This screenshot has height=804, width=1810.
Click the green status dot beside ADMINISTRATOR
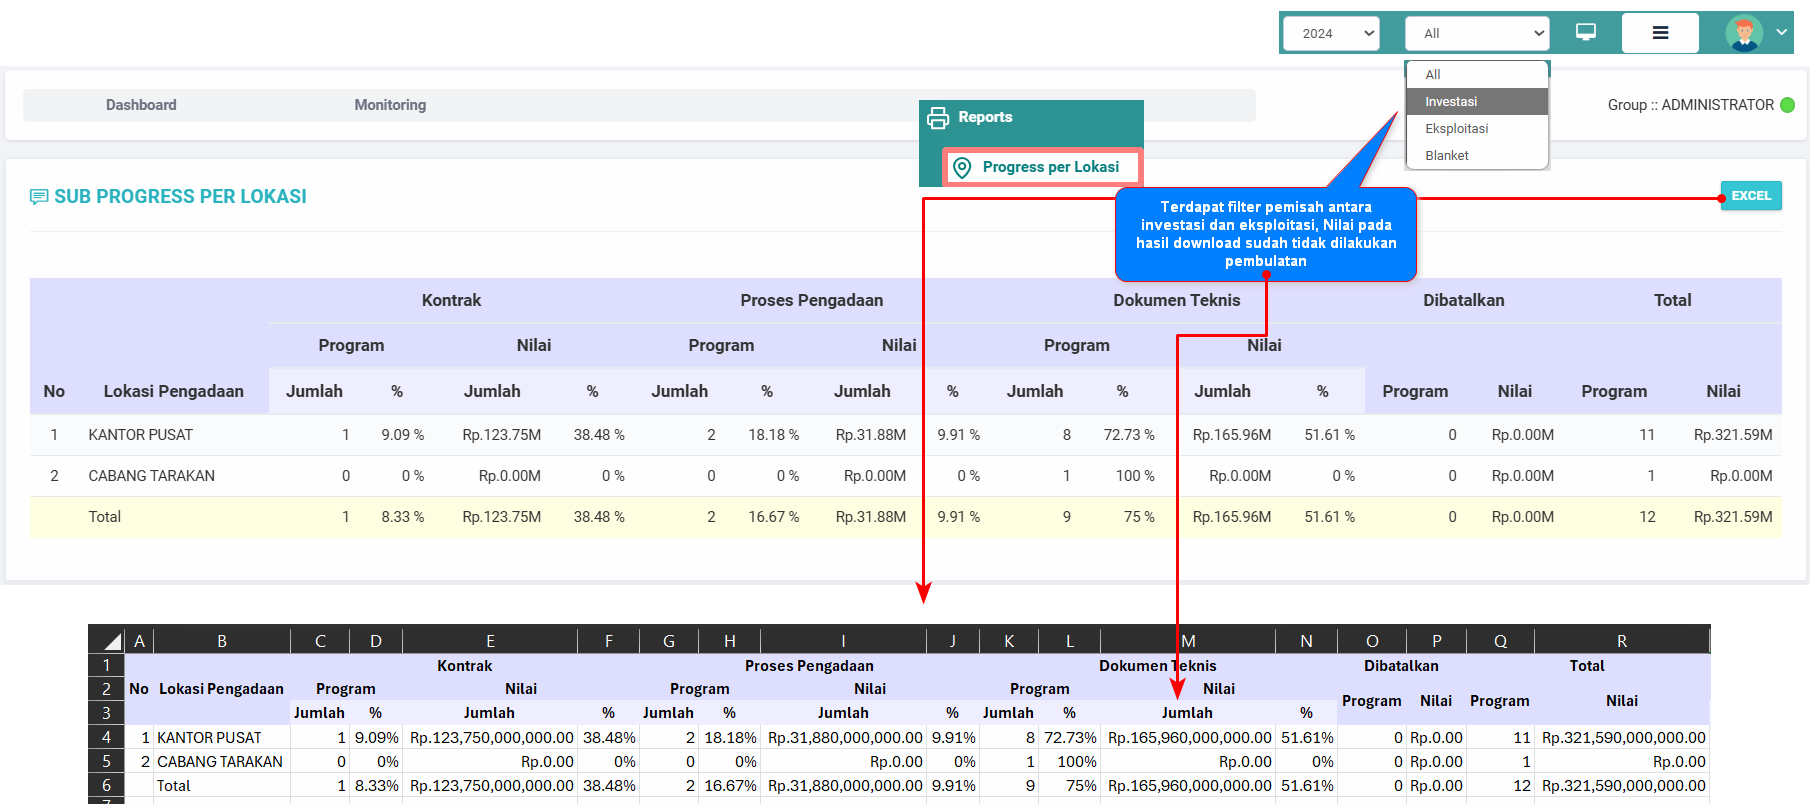tap(1788, 105)
